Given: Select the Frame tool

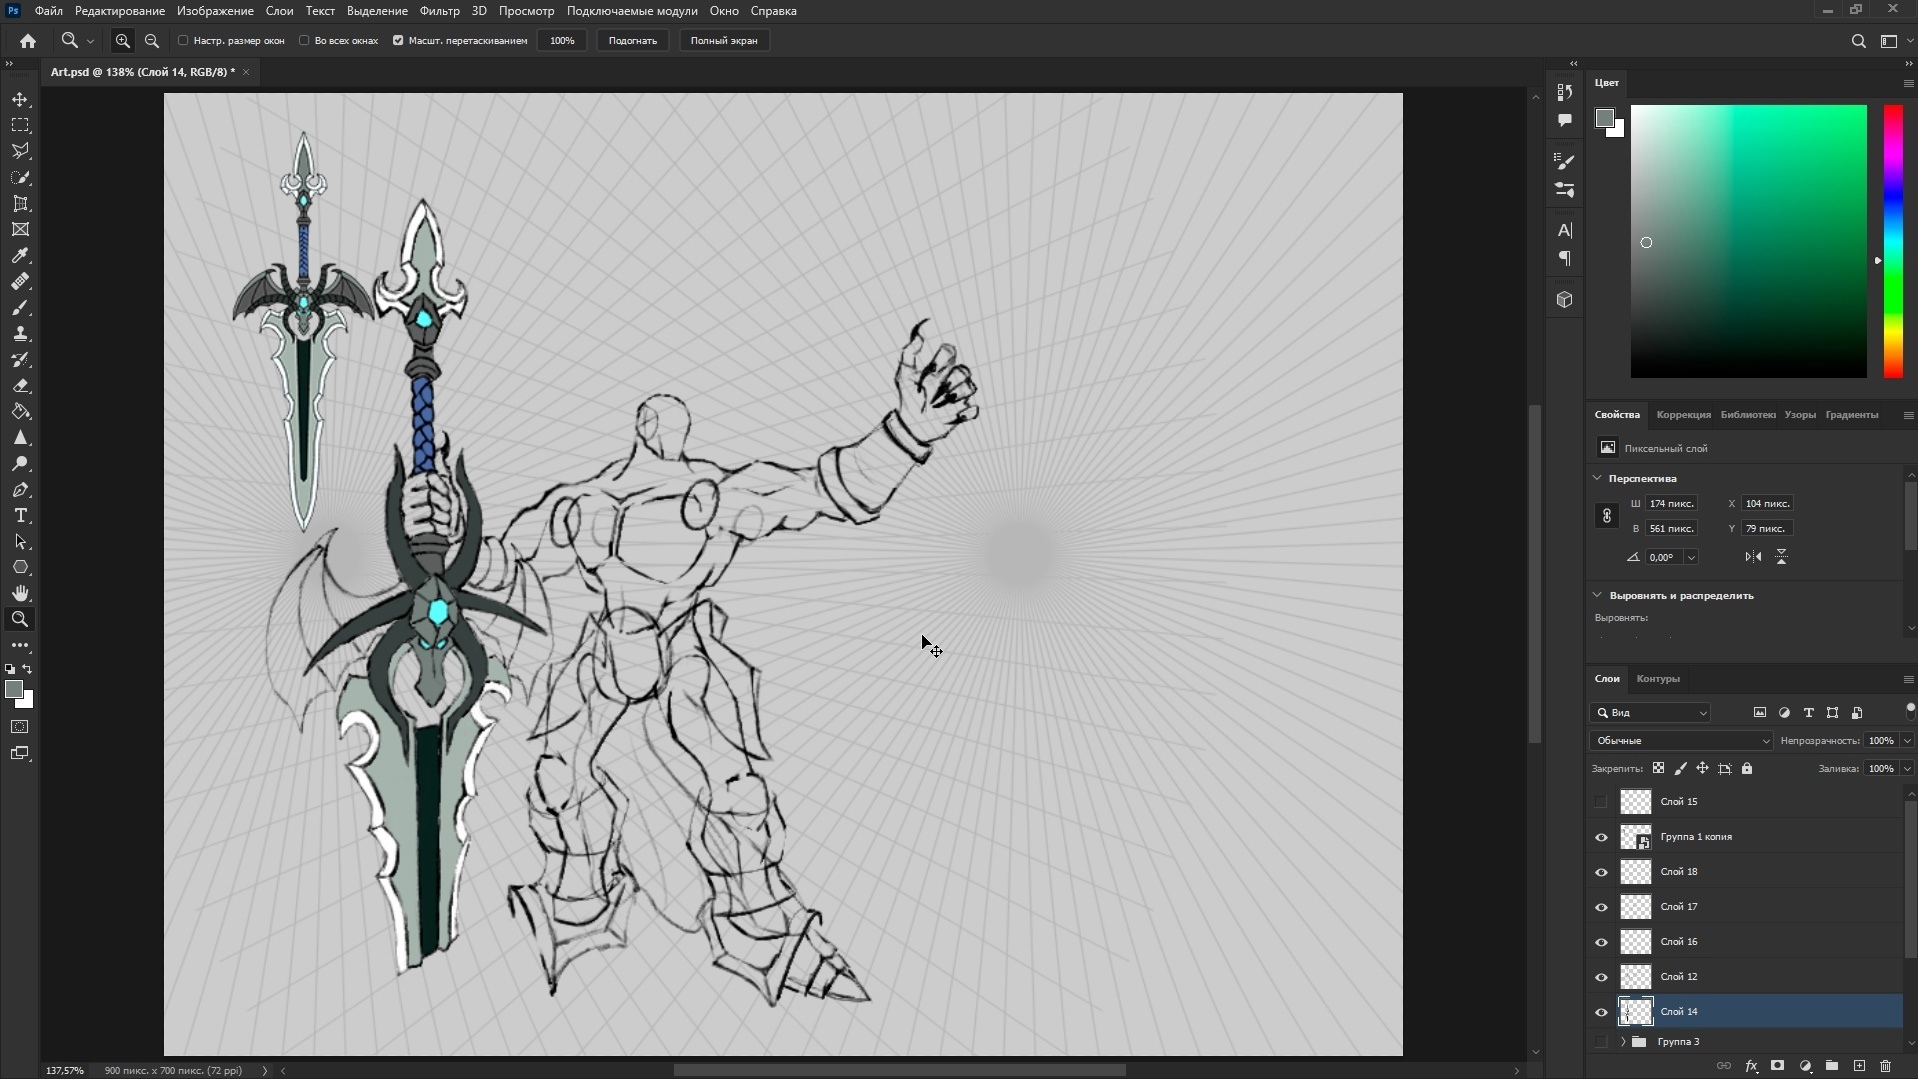Looking at the screenshot, I should pyautogui.click(x=20, y=230).
